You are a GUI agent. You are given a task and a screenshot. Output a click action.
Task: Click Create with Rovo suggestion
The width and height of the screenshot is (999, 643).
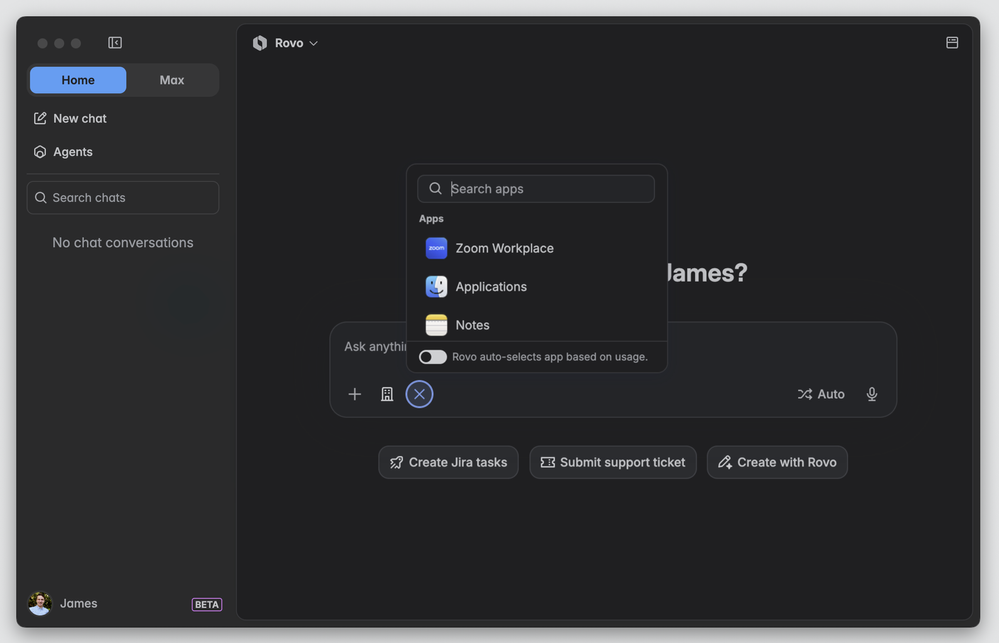(777, 463)
